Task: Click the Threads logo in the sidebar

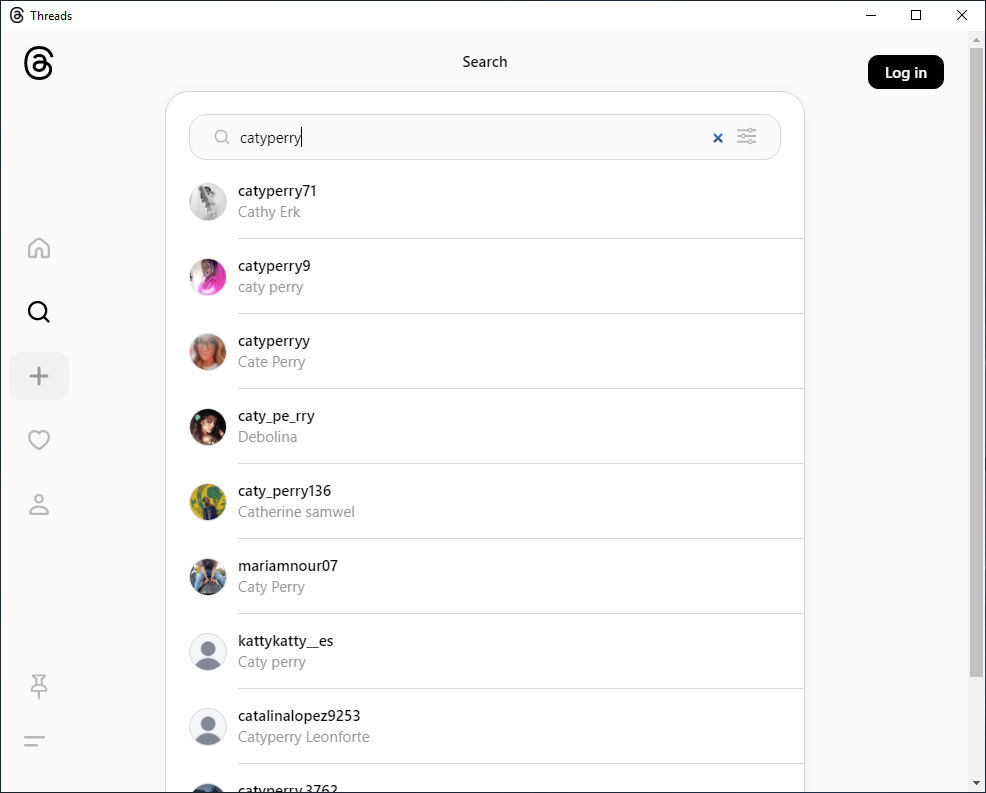Action: [38, 64]
